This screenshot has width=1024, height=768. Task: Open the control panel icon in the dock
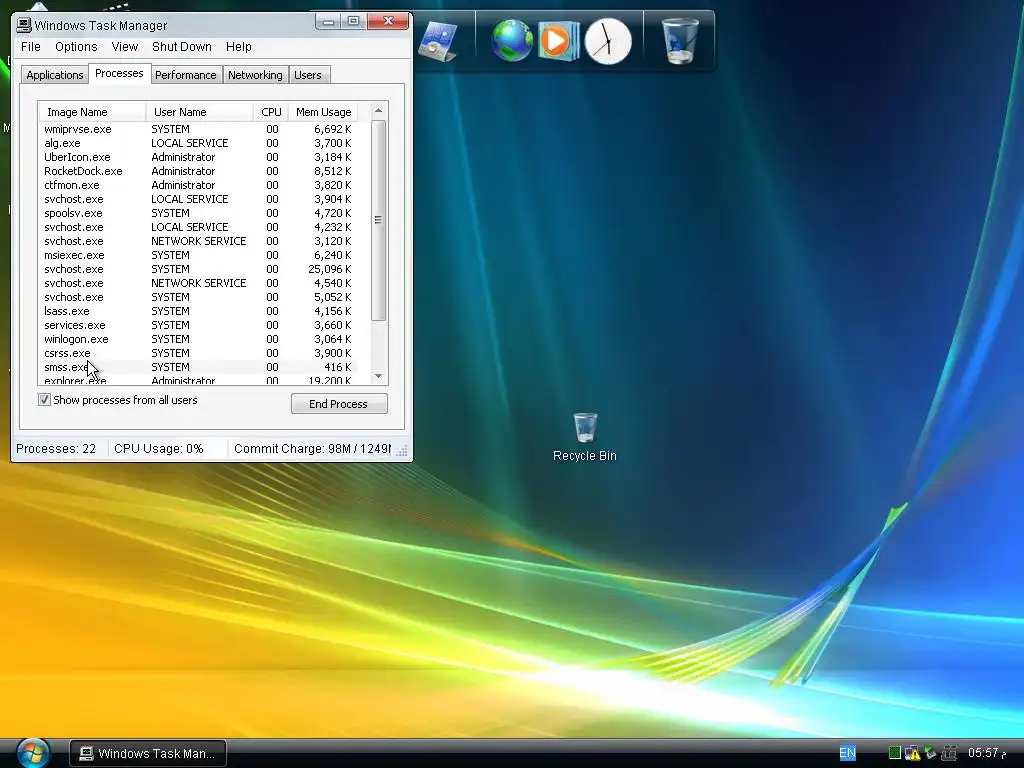[x=437, y=41]
